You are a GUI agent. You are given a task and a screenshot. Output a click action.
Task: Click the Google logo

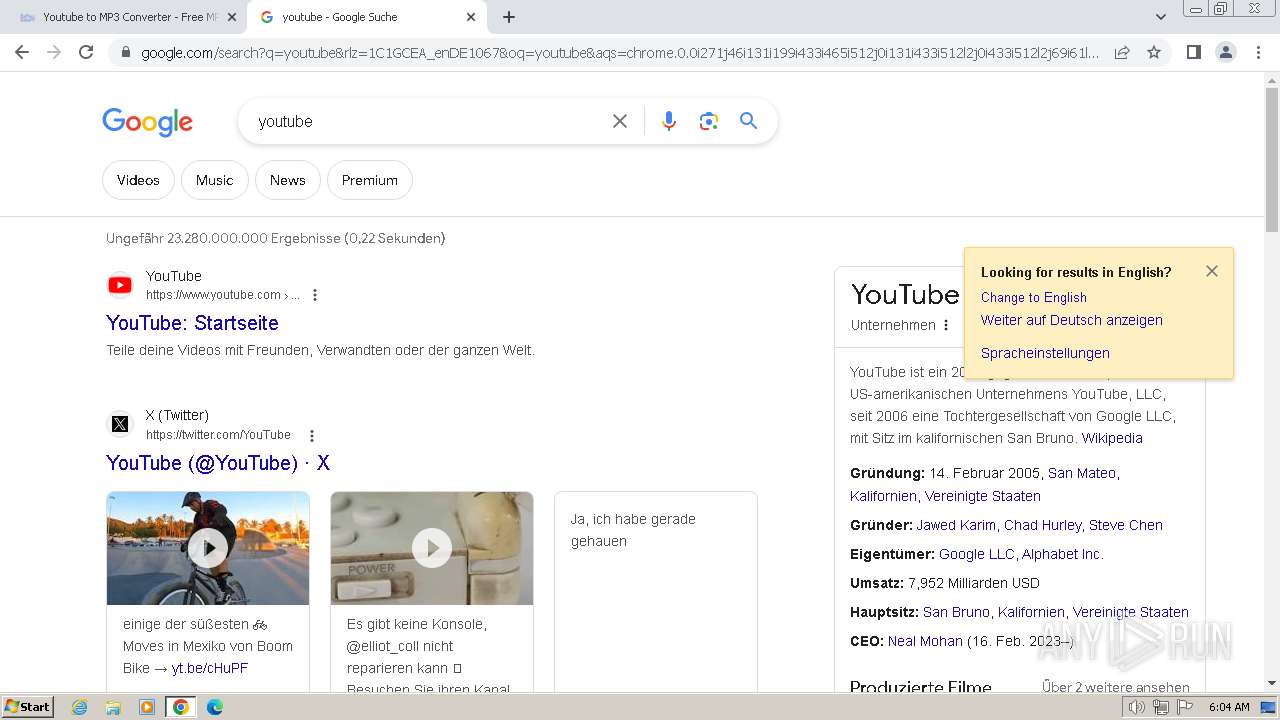point(147,122)
